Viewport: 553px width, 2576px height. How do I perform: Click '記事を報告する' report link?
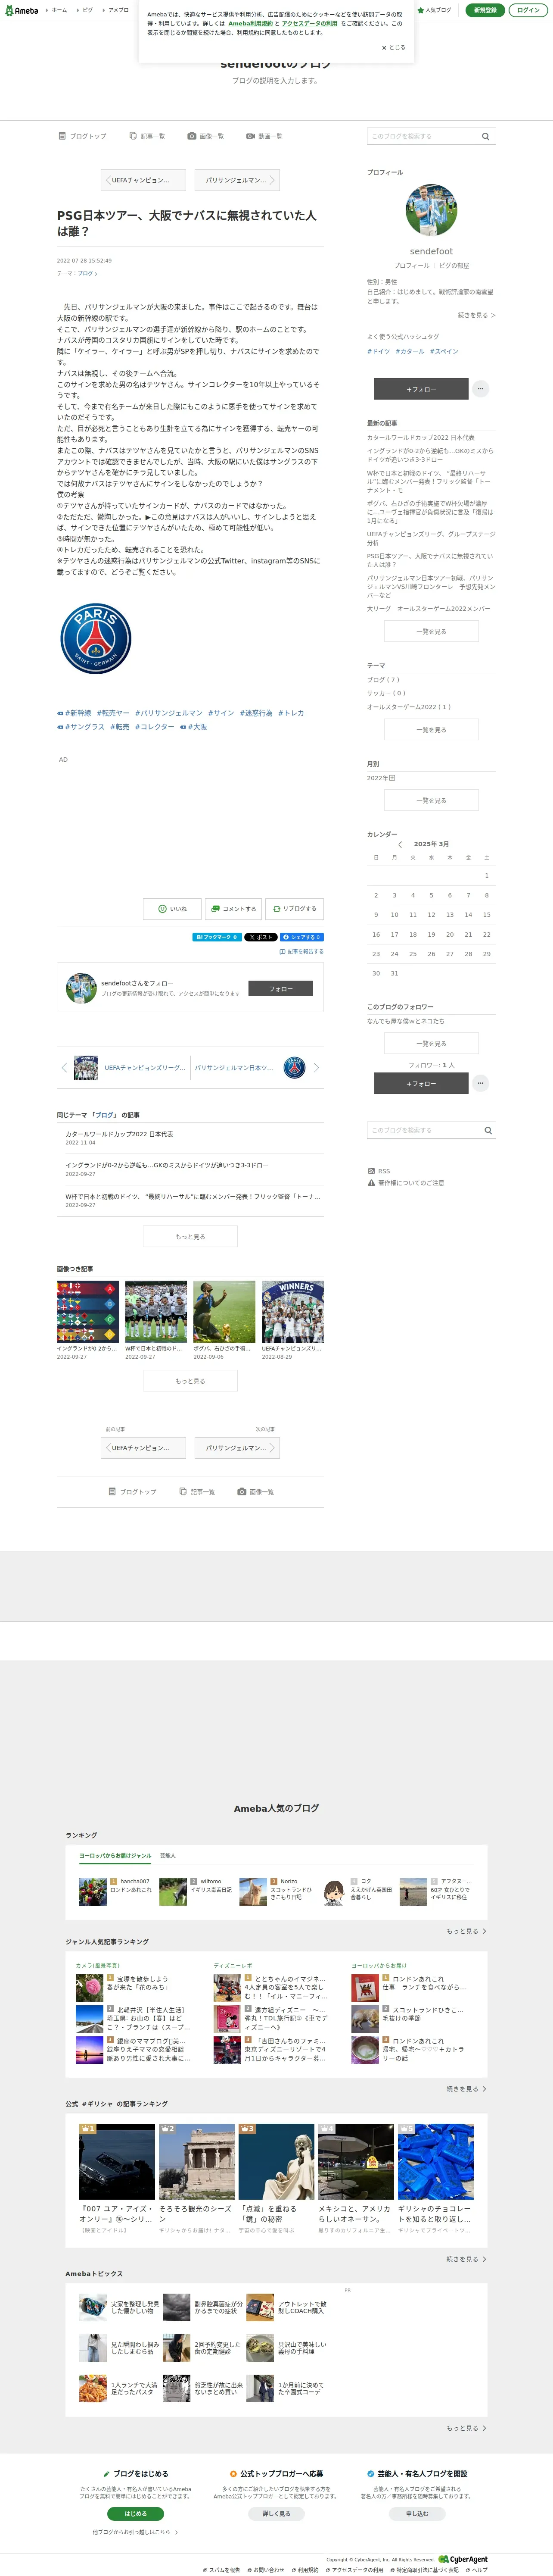[301, 952]
